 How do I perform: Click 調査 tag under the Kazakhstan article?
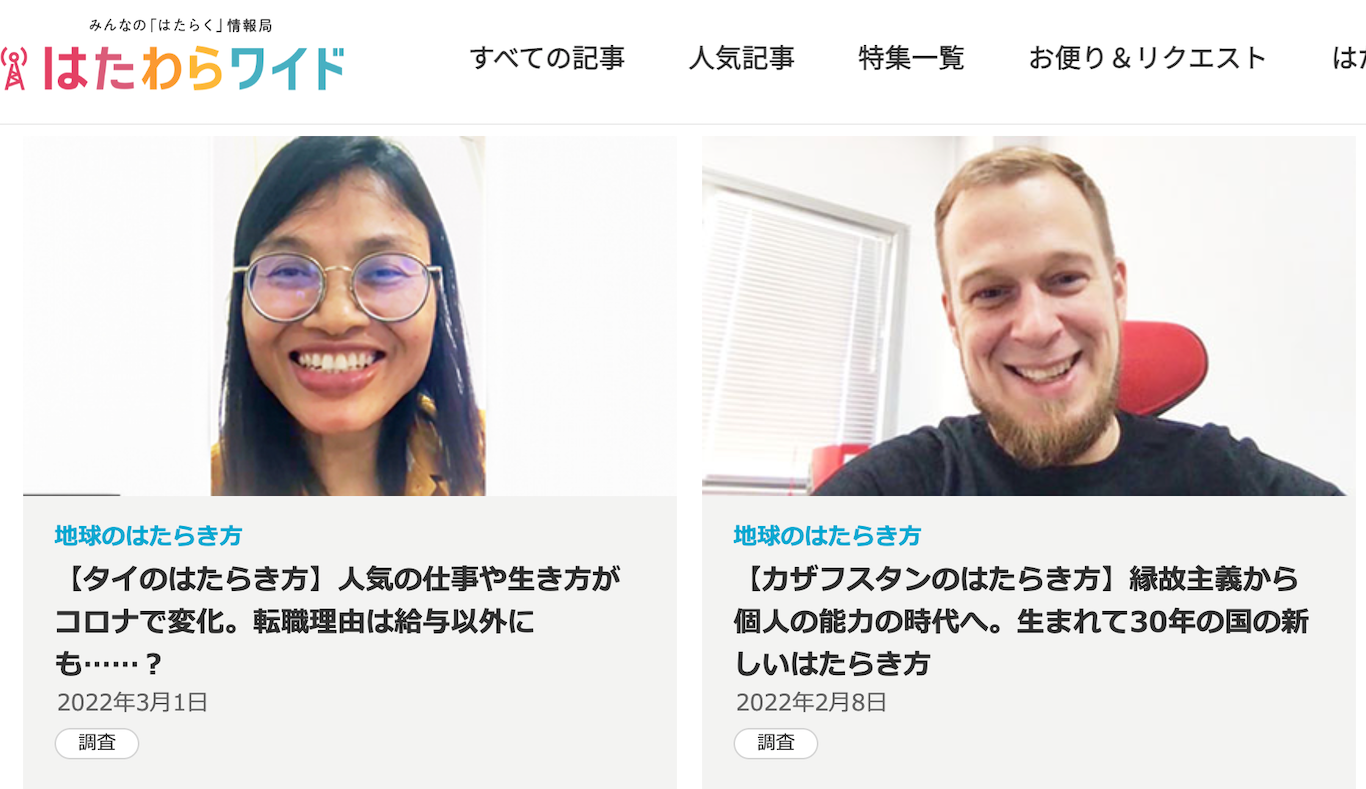pyautogui.click(x=776, y=743)
